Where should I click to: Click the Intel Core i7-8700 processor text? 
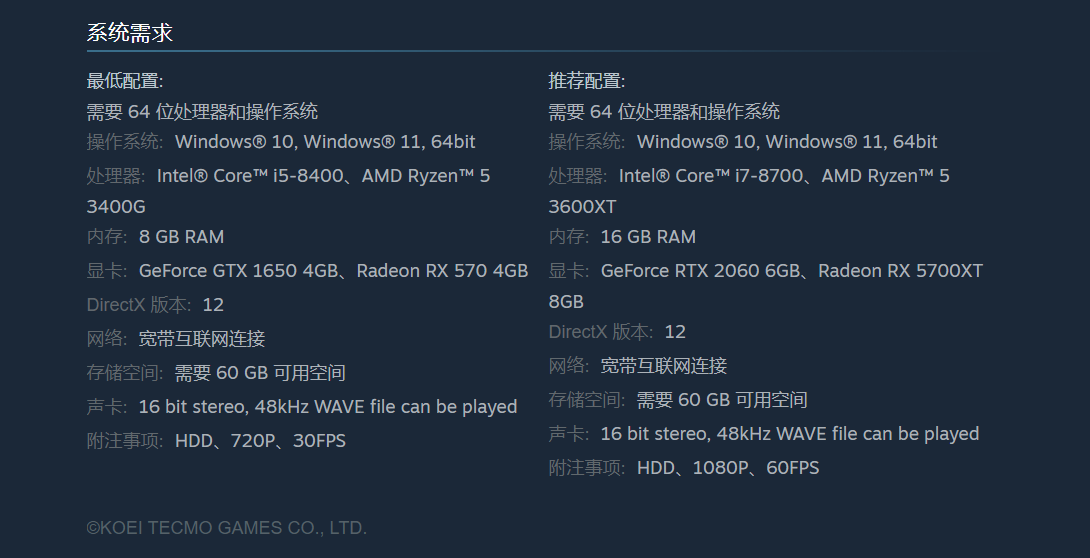coord(714,176)
